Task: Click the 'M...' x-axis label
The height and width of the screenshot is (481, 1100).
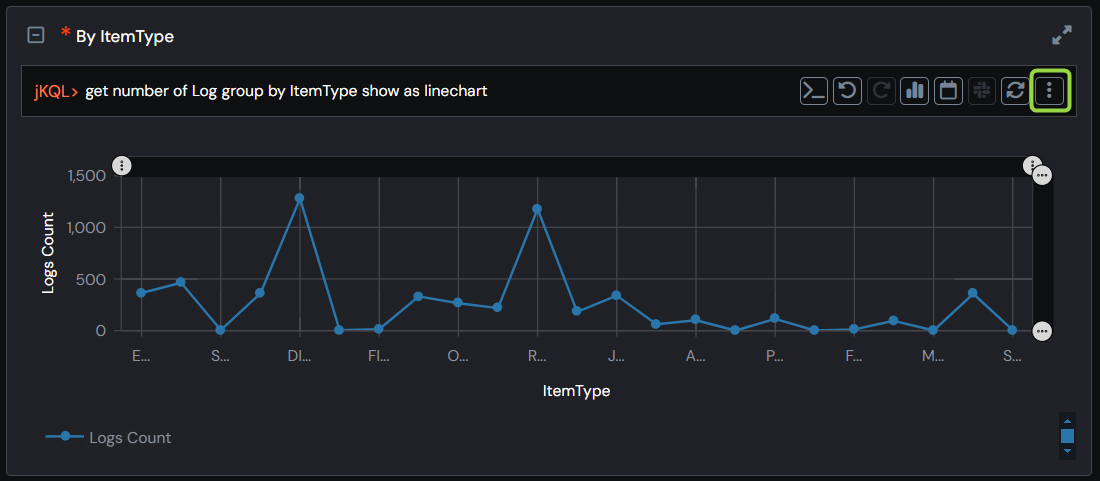Action: 934,356
